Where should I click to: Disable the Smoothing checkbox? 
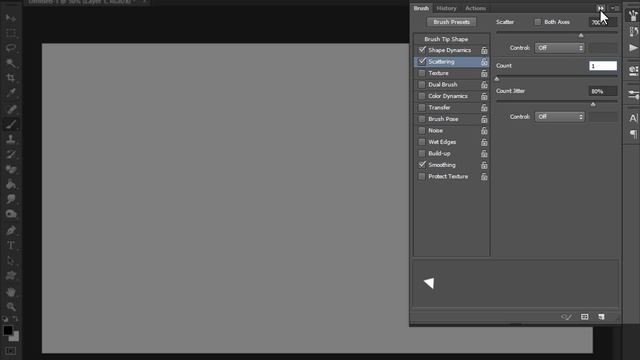pyautogui.click(x=422, y=164)
